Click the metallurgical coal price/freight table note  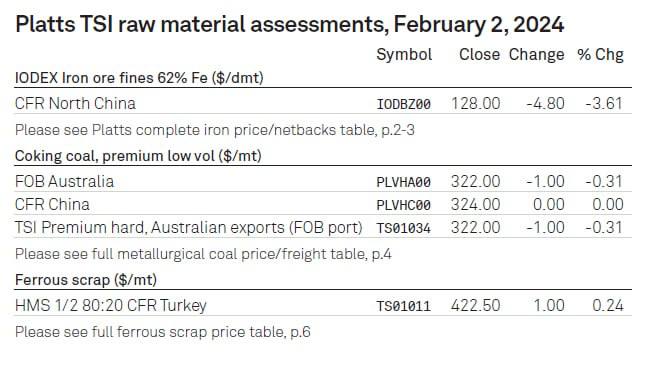[x=203, y=254]
